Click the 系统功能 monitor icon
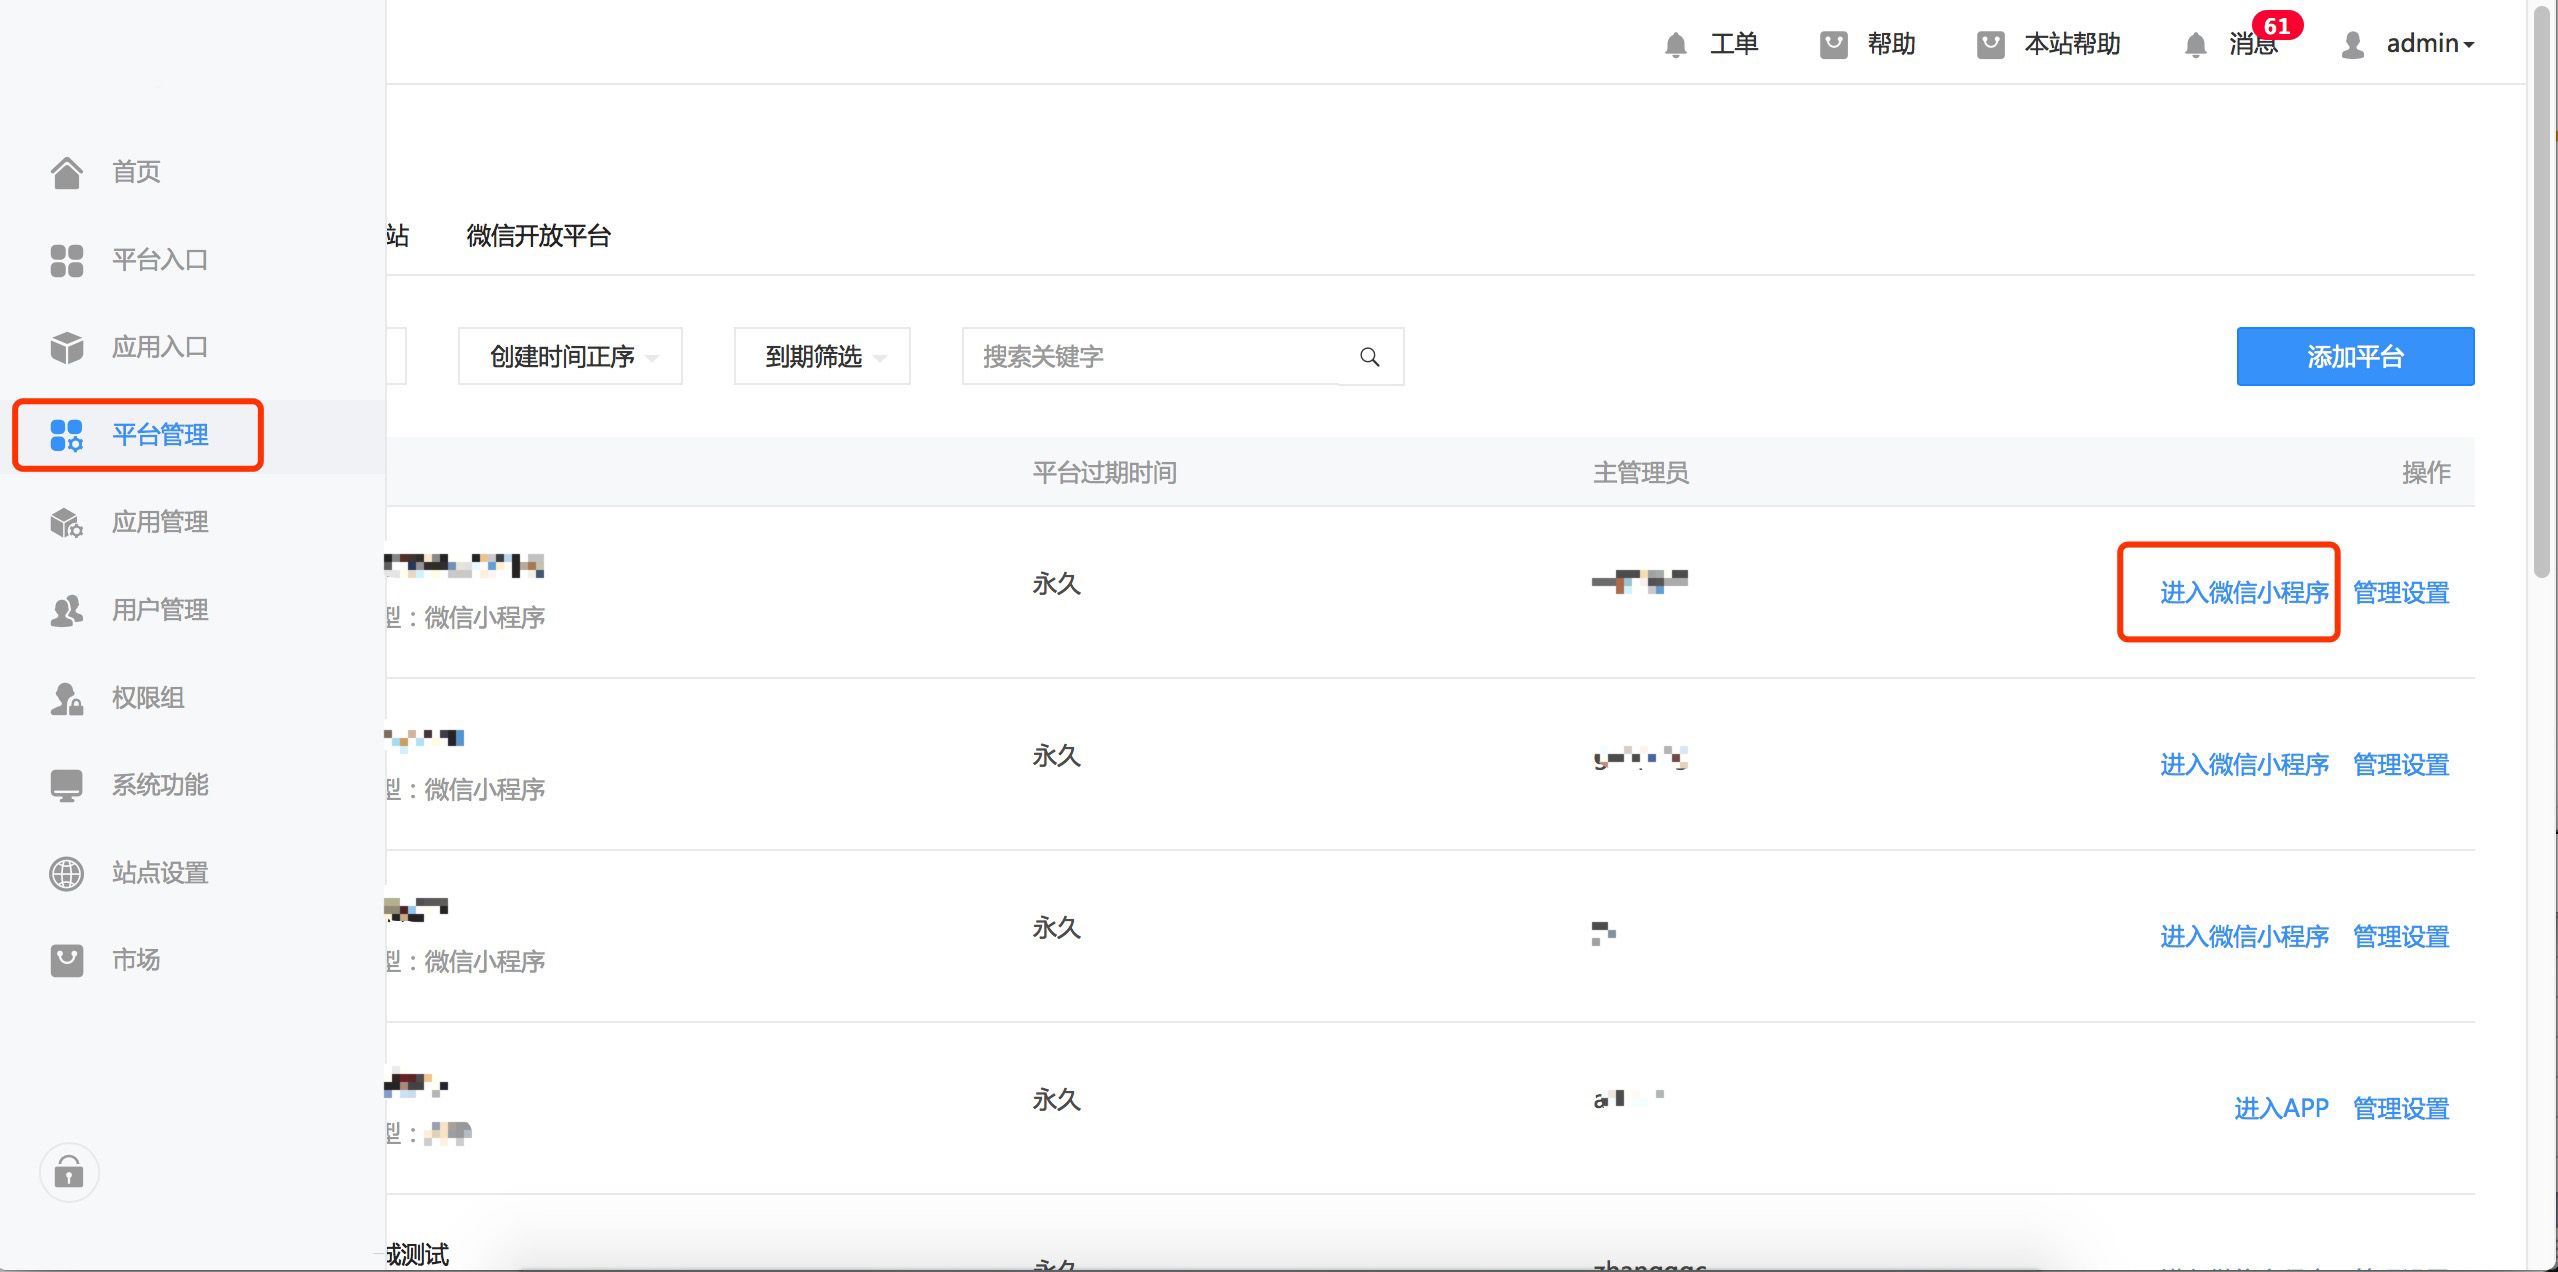Image resolution: width=2558 pixels, height=1272 pixels. [67, 785]
